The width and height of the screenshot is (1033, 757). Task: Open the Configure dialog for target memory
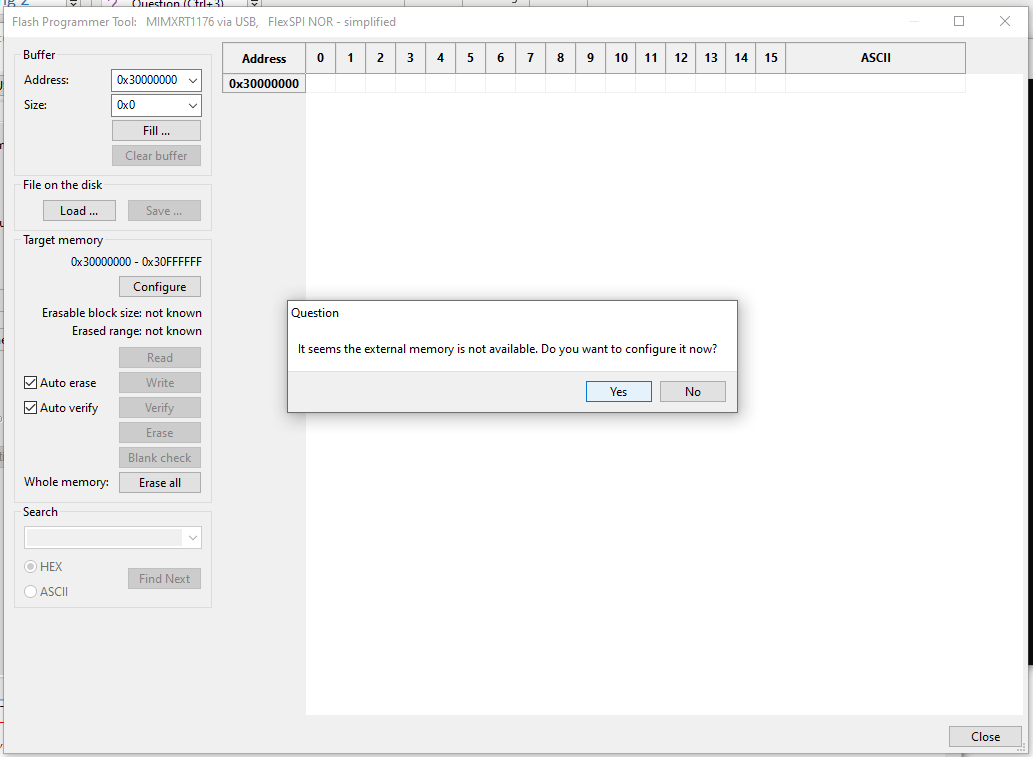coord(159,286)
